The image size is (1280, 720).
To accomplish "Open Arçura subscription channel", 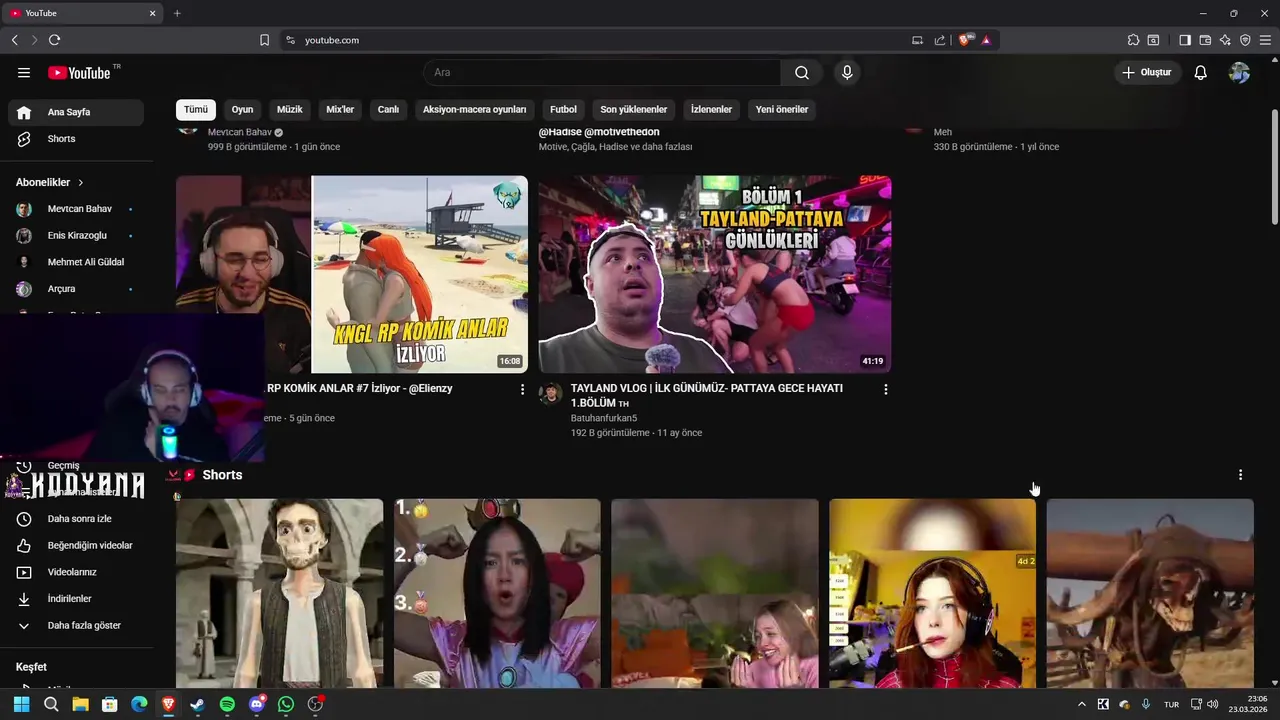I will (x=76, y=289).
